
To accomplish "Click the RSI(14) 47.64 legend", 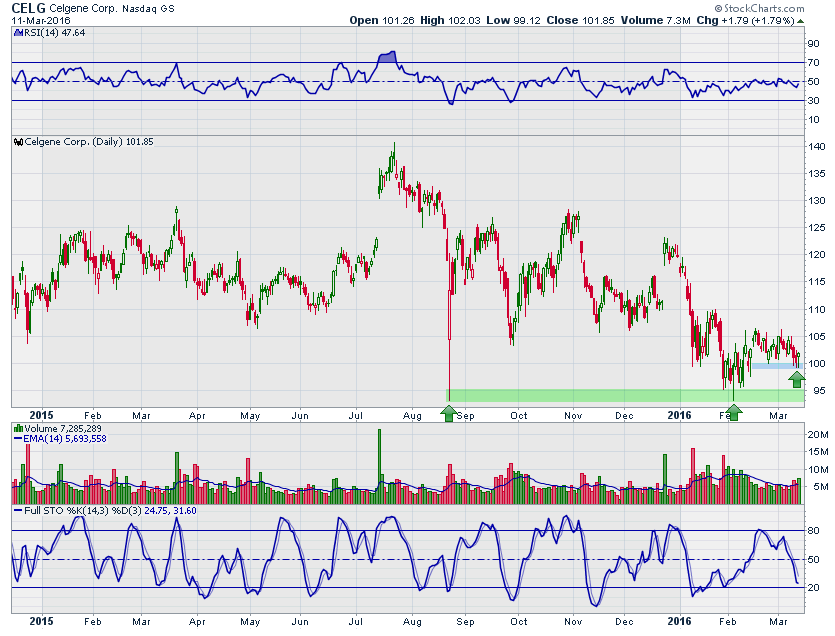I will [54, 33].
